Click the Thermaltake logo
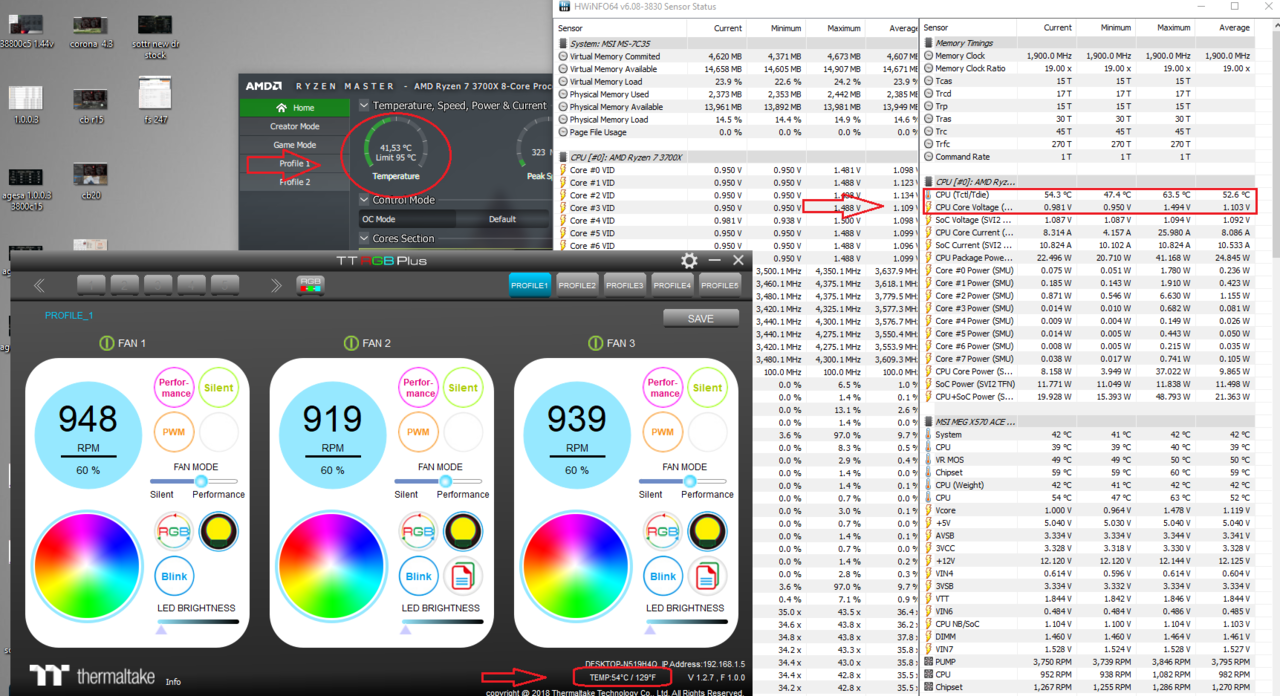 [x=92, y=676]
